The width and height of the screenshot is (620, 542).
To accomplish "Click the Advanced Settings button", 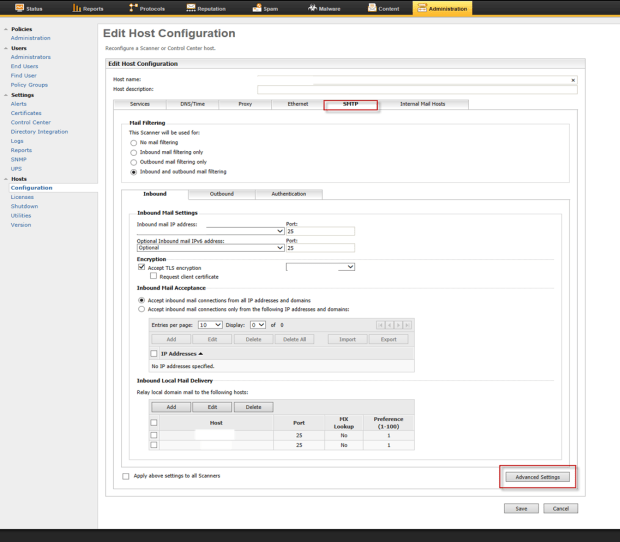I will (537, 477).
